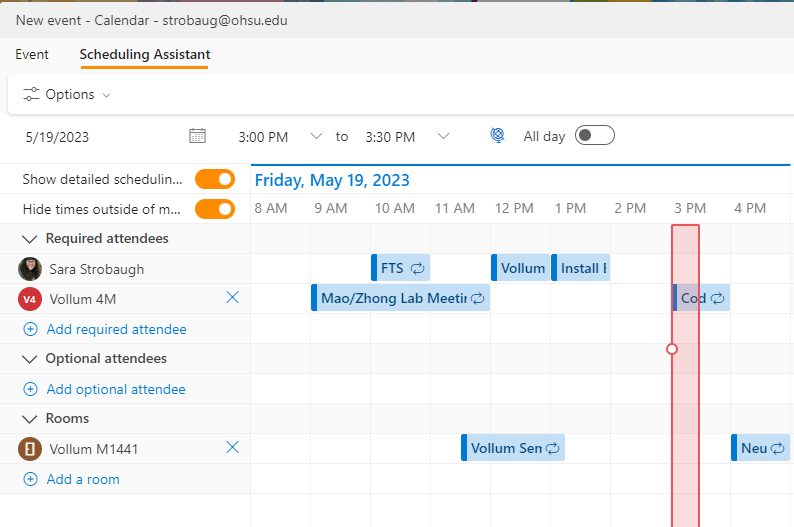Click the Vollum M1441 room icon
This screenshot has height=527, width=794.
coord(30,449)
